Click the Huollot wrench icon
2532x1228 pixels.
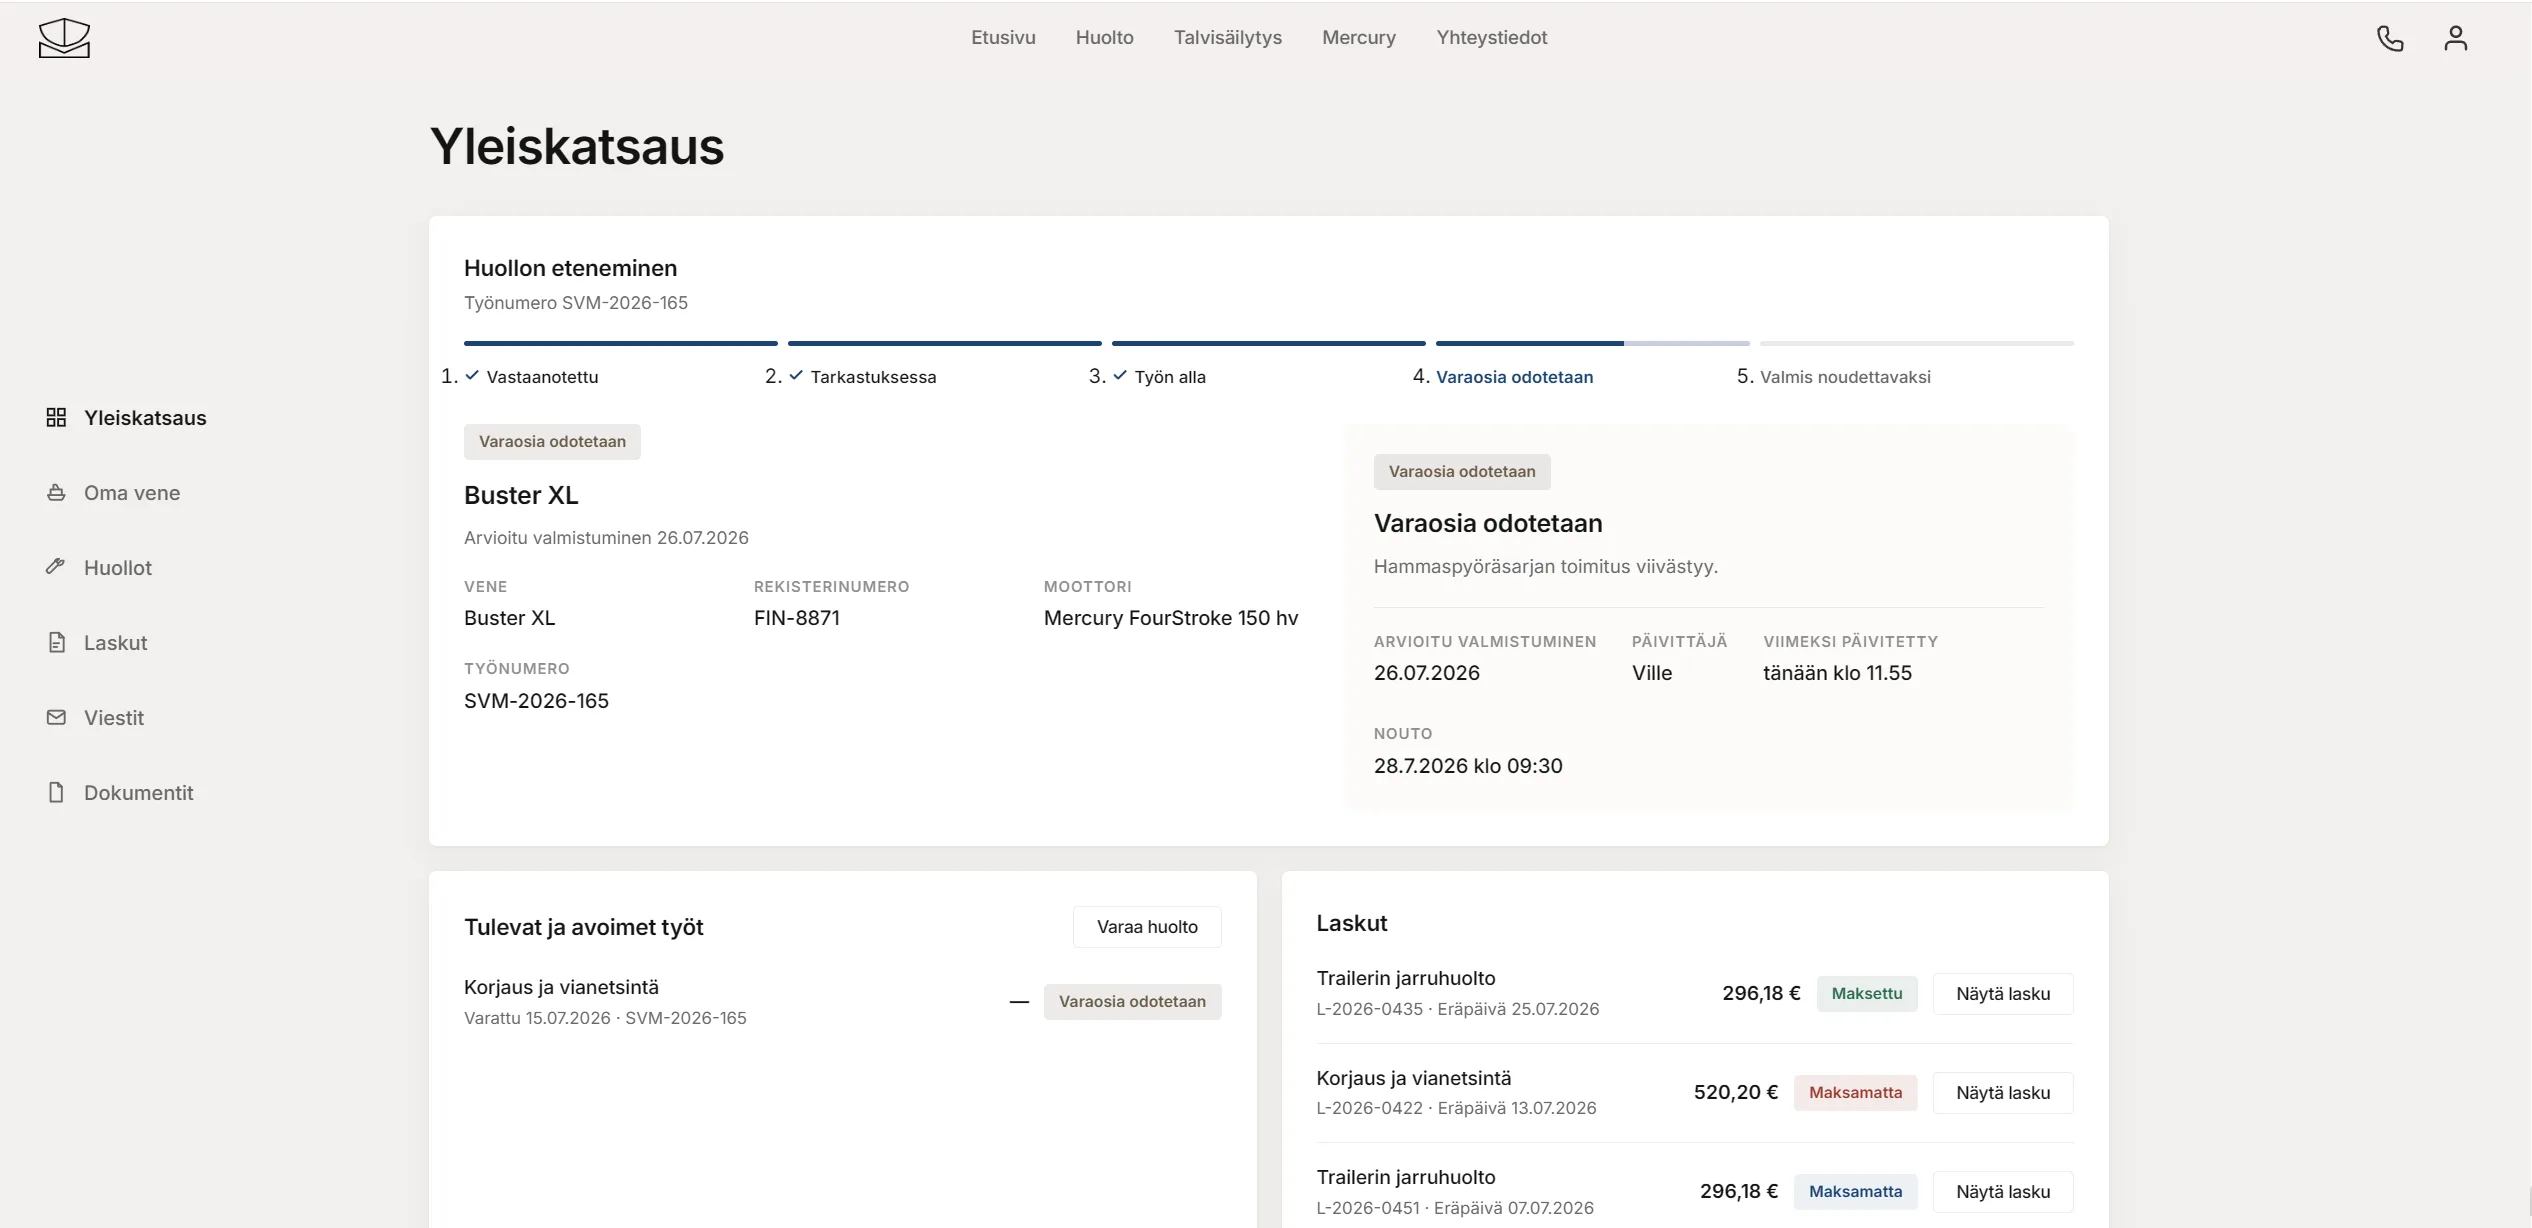(56, 567)
